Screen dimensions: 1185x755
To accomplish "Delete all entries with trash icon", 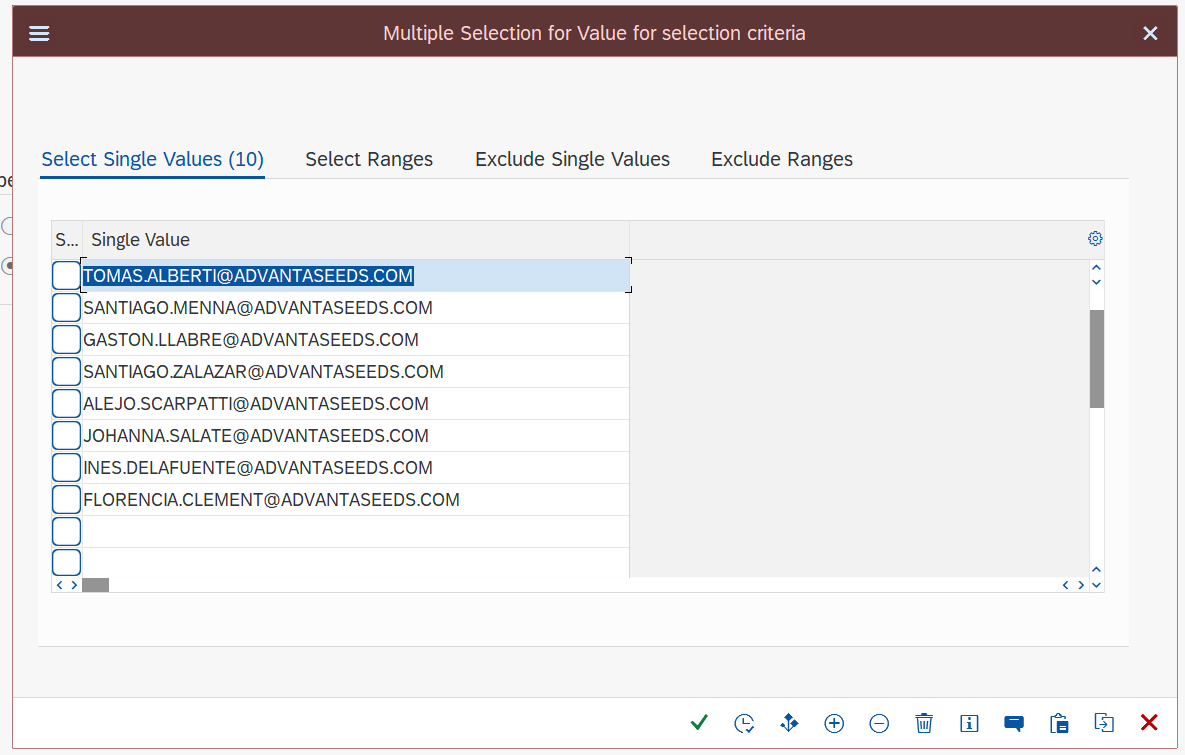I will coord(924,723).
